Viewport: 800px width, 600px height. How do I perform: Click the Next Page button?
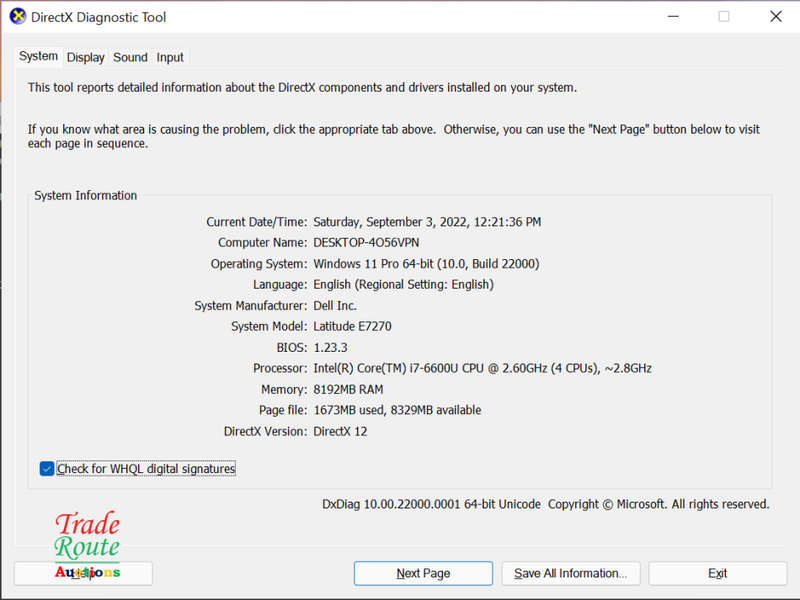click(x=423, y=573)
